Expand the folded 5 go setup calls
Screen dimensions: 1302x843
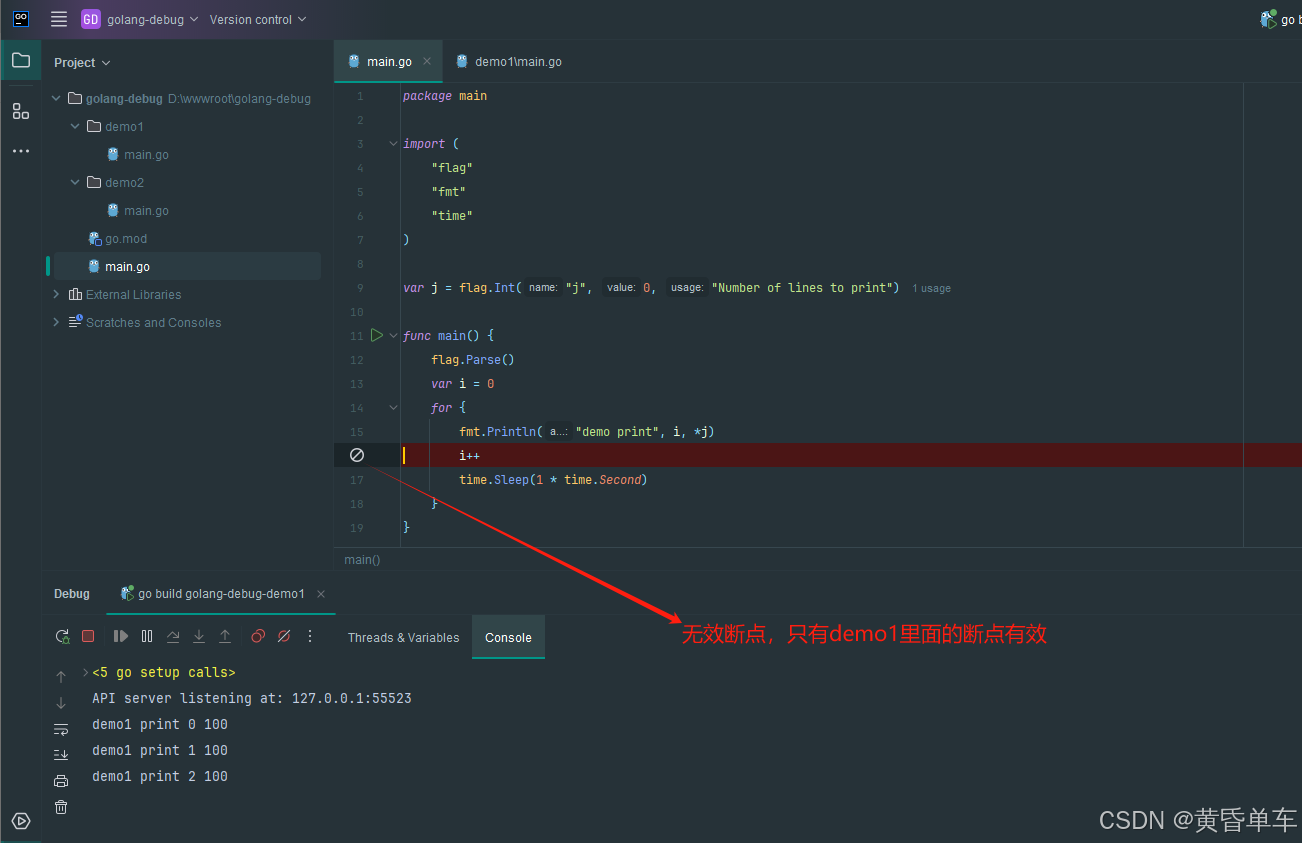pyautogui.click(x=86, y=673)
